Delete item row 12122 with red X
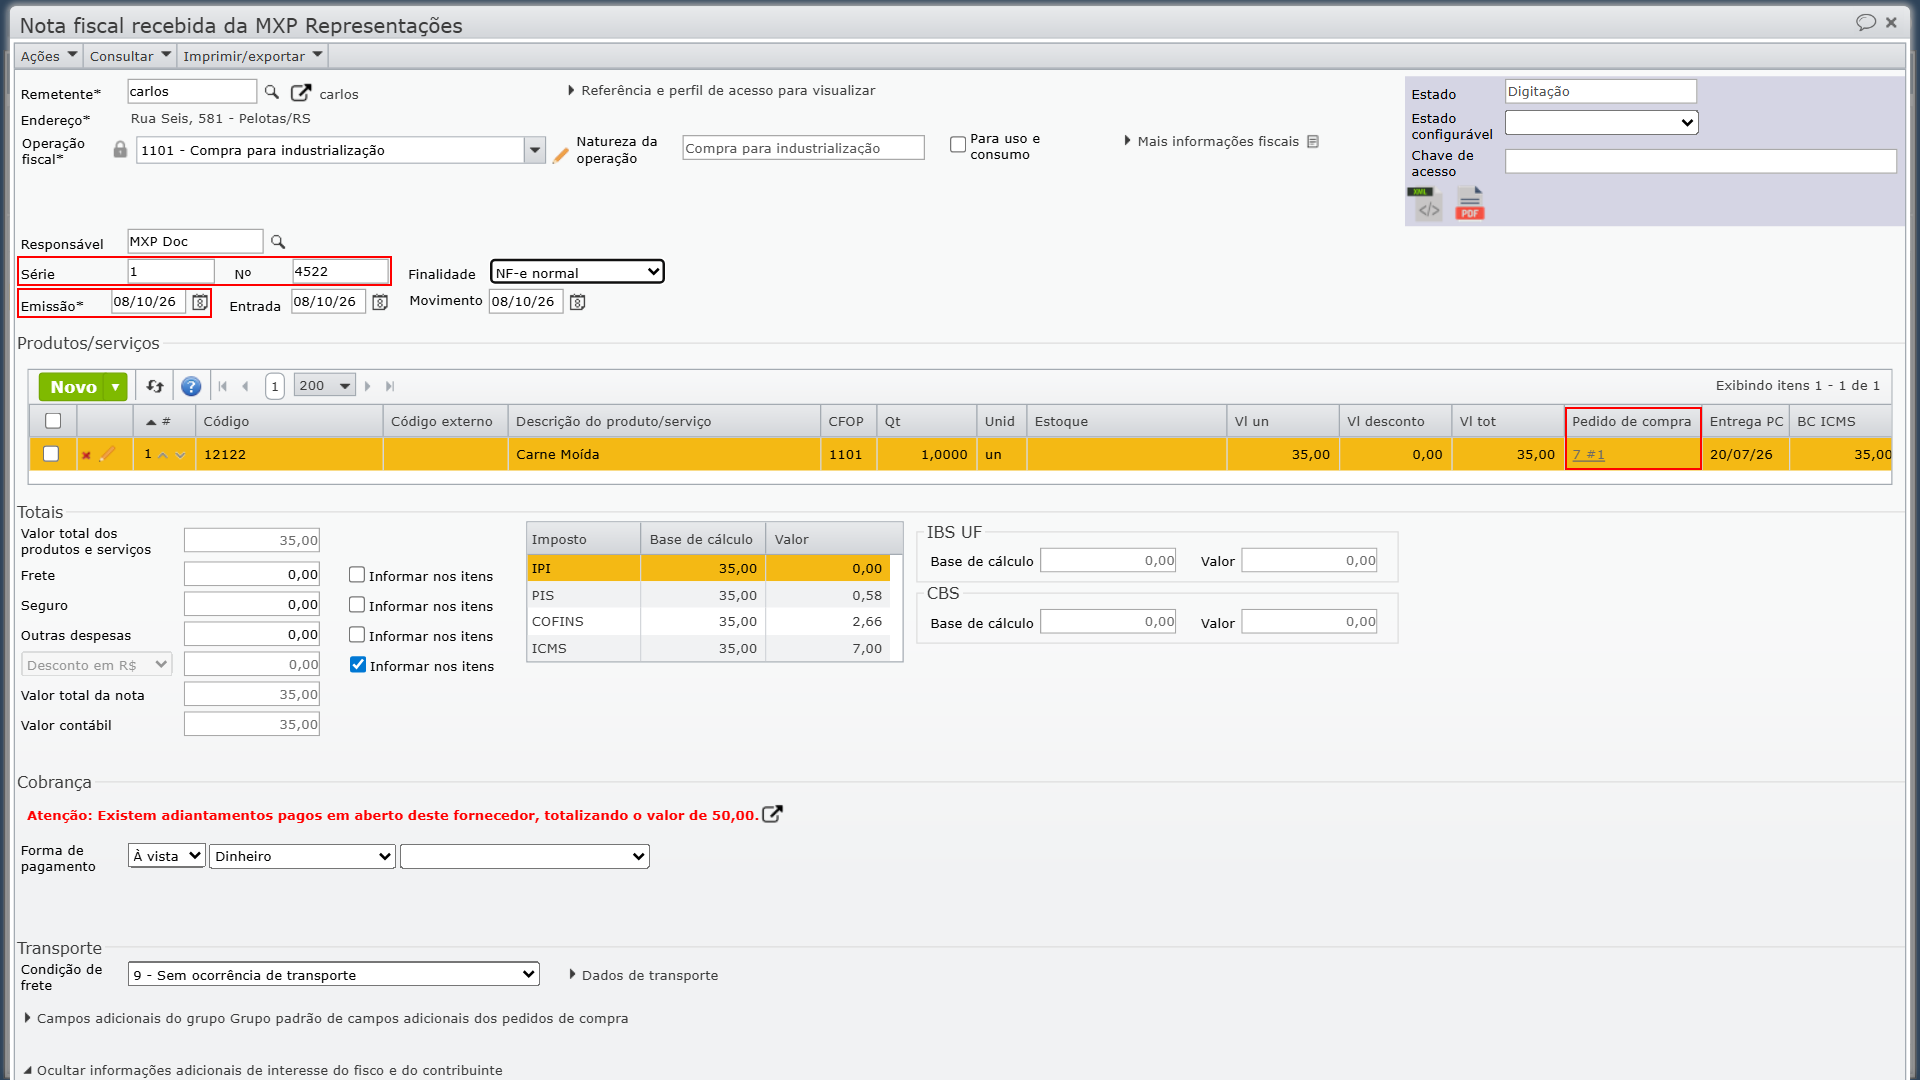 (x=86, y=455)
